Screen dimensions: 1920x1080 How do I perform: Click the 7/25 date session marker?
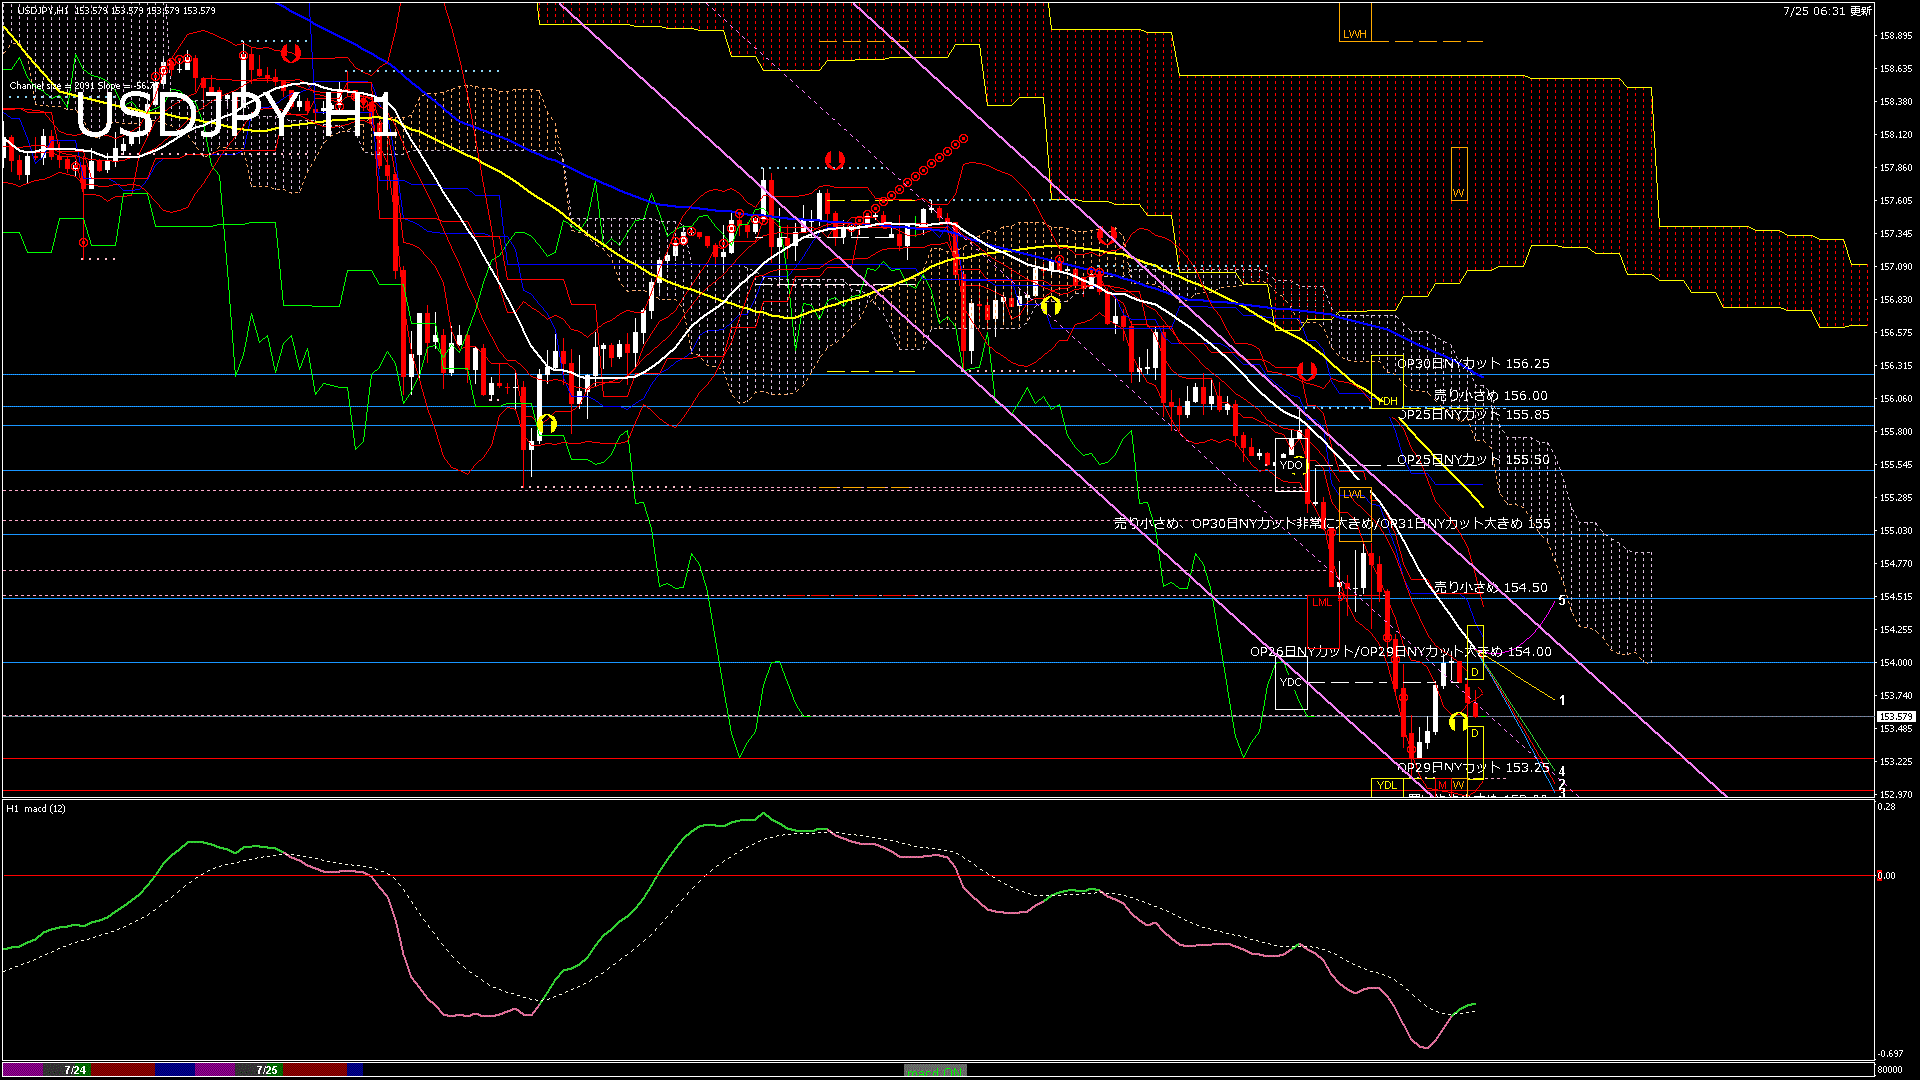[x=267, y=1070]
